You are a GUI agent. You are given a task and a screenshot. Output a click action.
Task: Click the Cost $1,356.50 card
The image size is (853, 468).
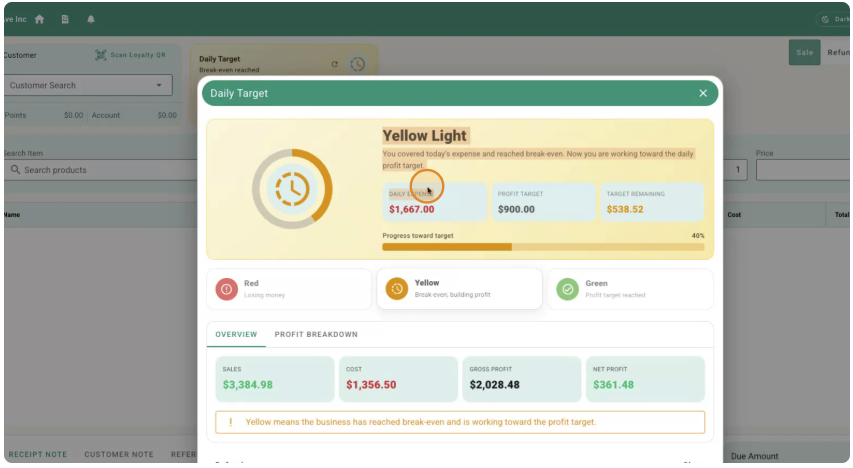point(398,379)
